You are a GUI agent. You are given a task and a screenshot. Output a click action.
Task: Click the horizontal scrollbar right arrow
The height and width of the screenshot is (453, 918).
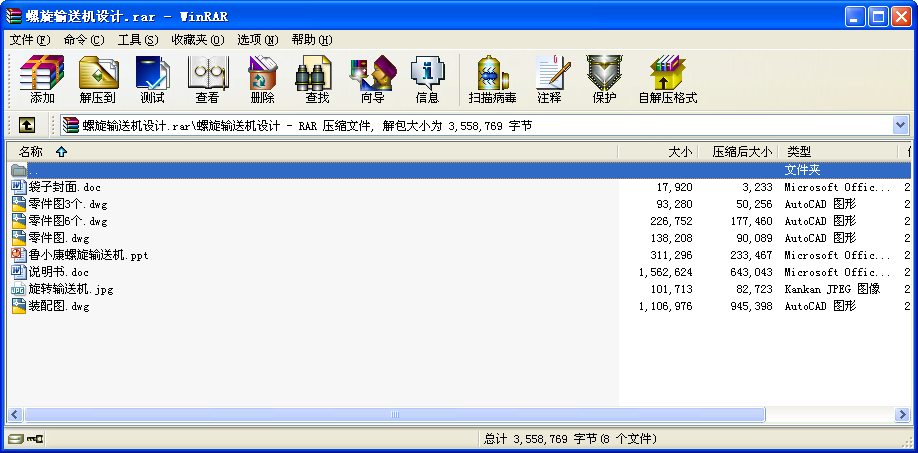click(902, 414)
